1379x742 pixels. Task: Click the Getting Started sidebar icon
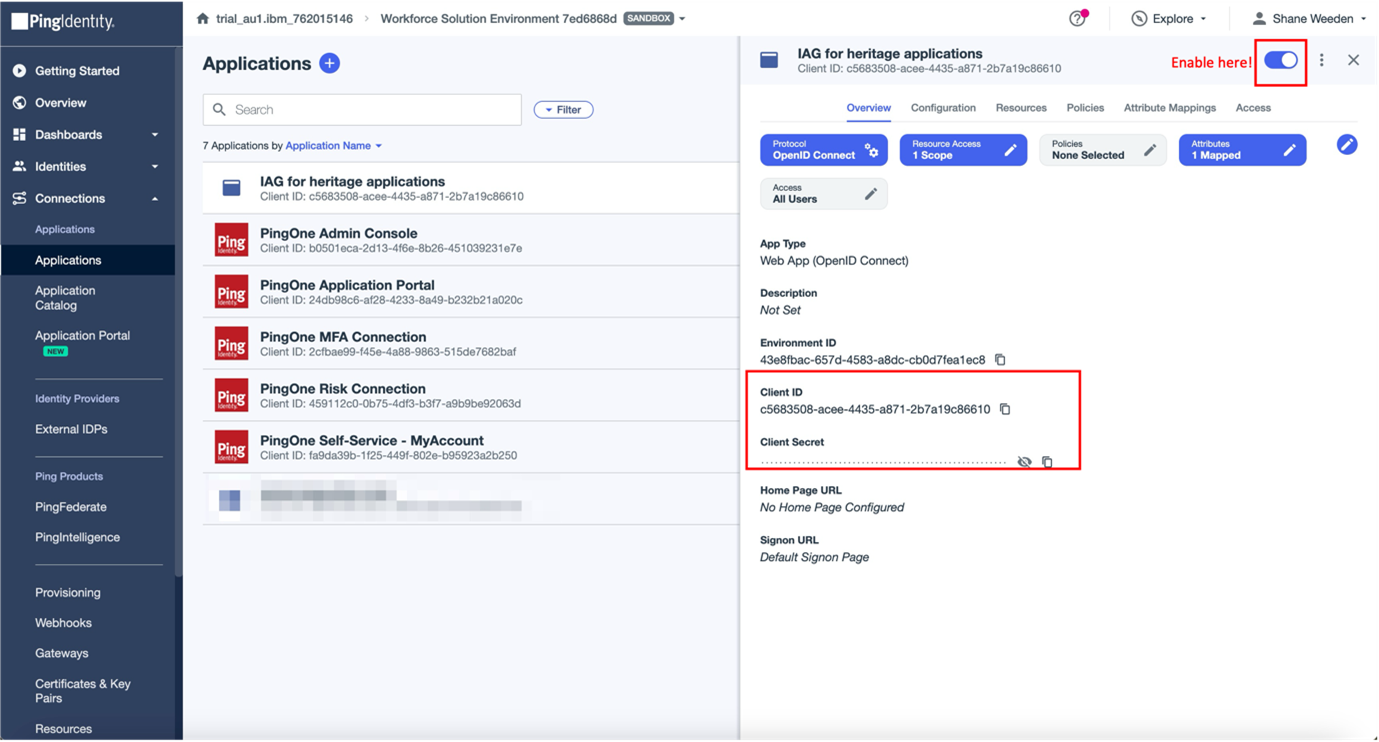coord(19,71)
